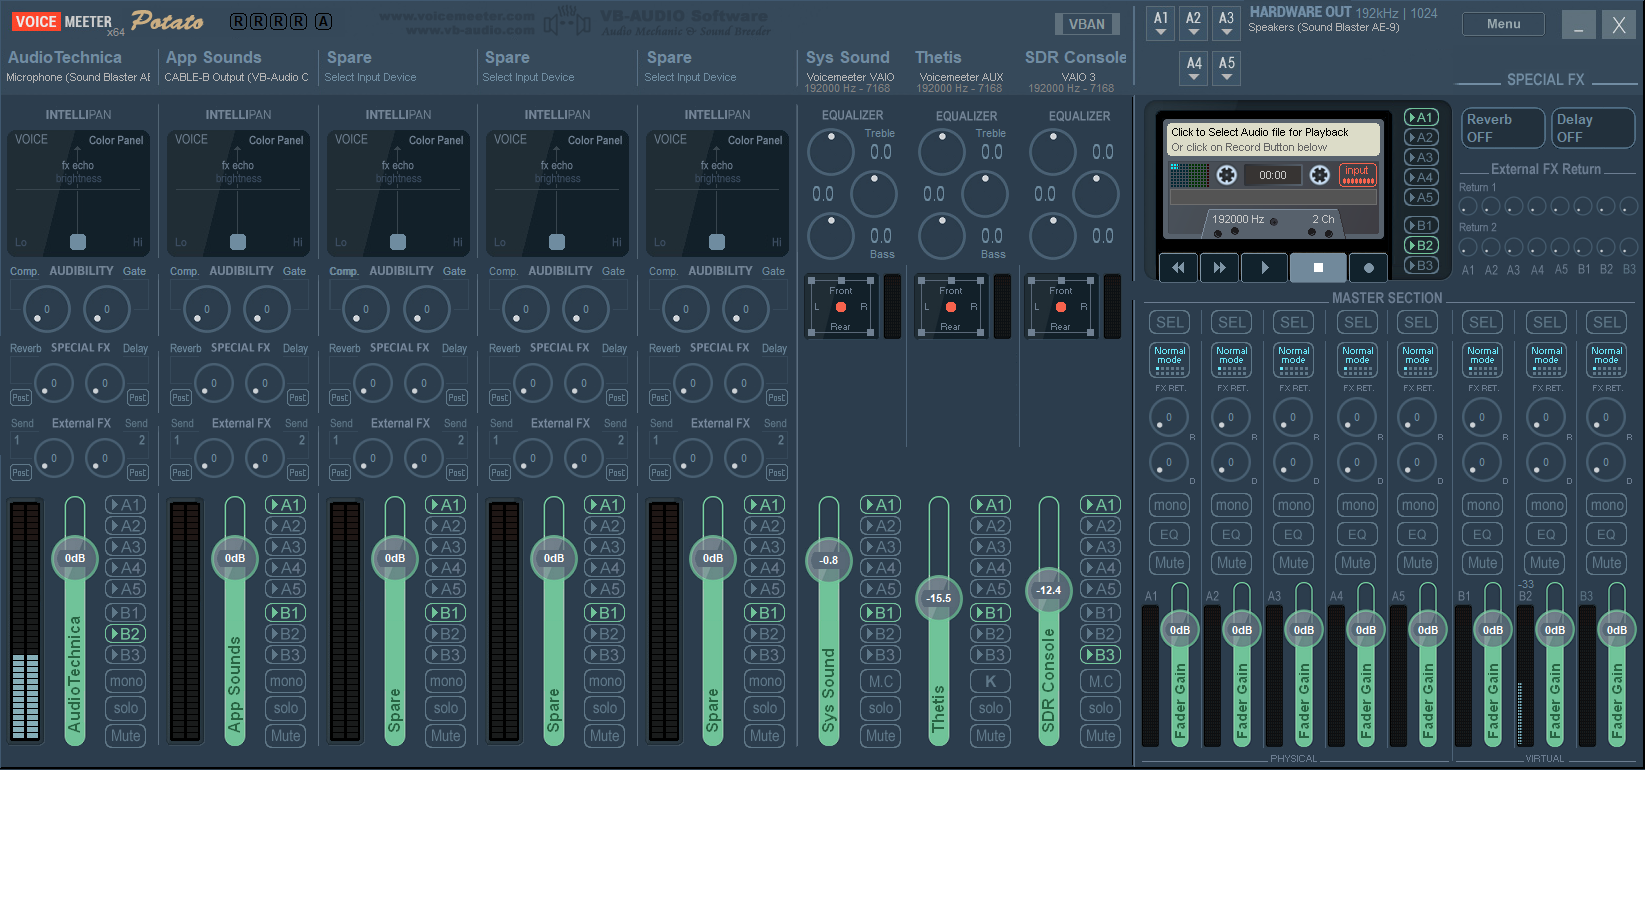
Task: Toggle recorder bus A1 beside the cassette
Action: tap(1421, 117)
